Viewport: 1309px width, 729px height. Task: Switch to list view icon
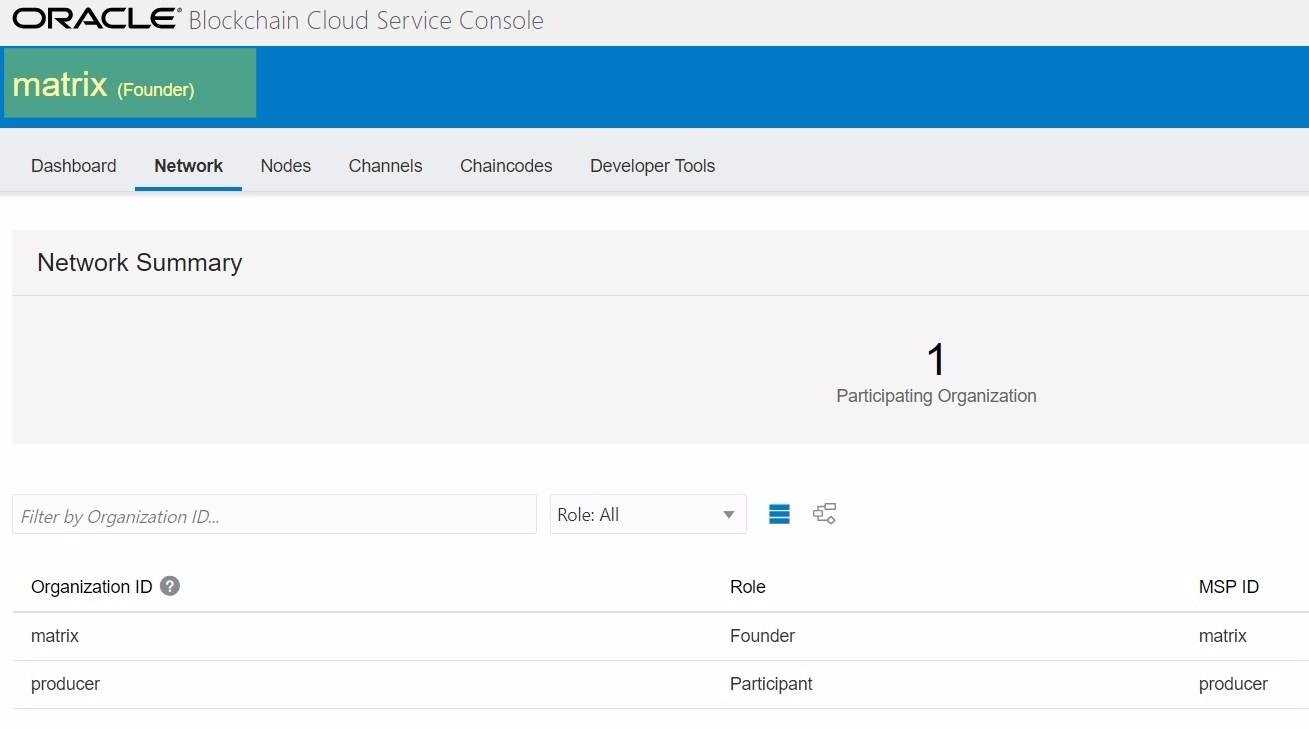coord(779,514)
